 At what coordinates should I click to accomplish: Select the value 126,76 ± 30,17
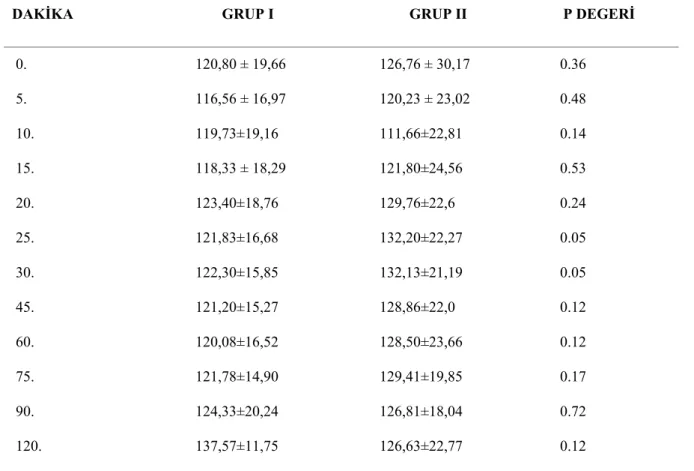point(425,64)
